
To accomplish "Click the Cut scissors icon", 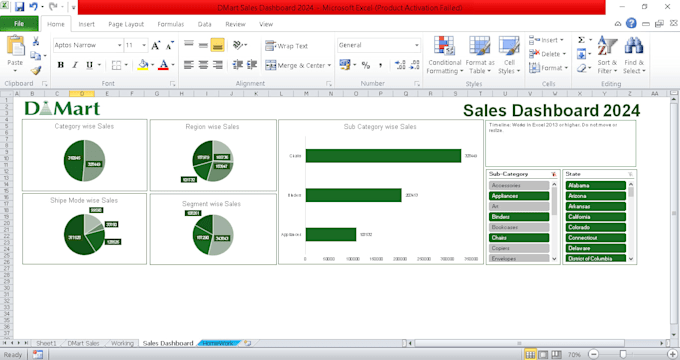I will (x=36, y=41).
